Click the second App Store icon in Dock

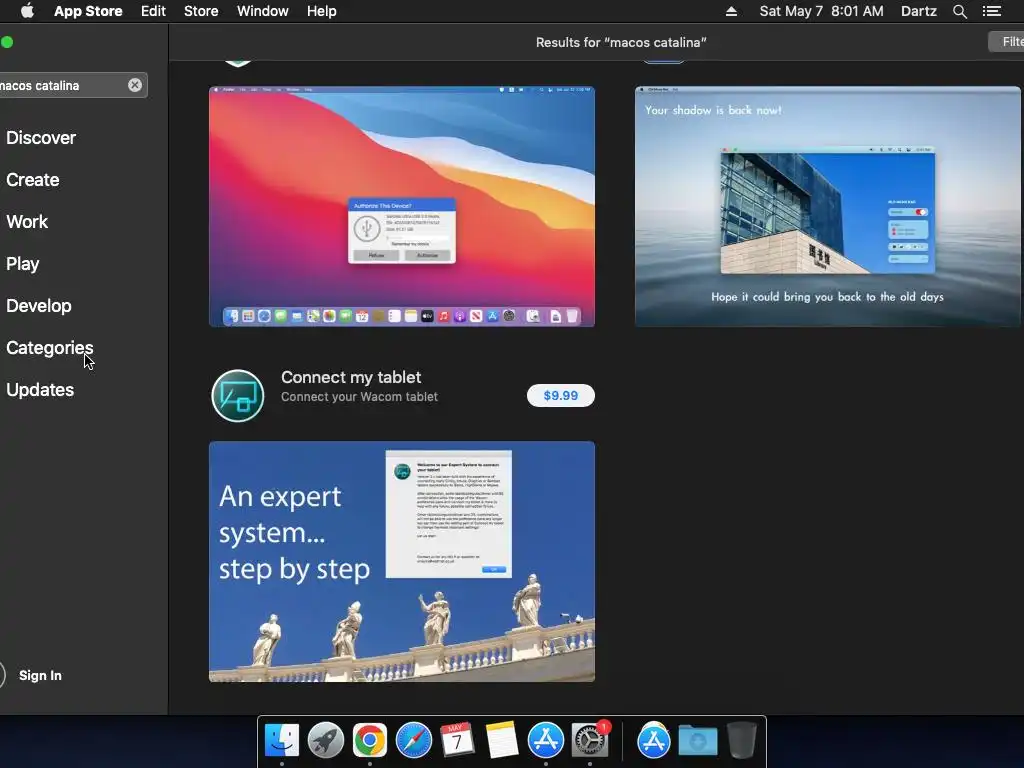pyautogui.click(x=654, y=741)
